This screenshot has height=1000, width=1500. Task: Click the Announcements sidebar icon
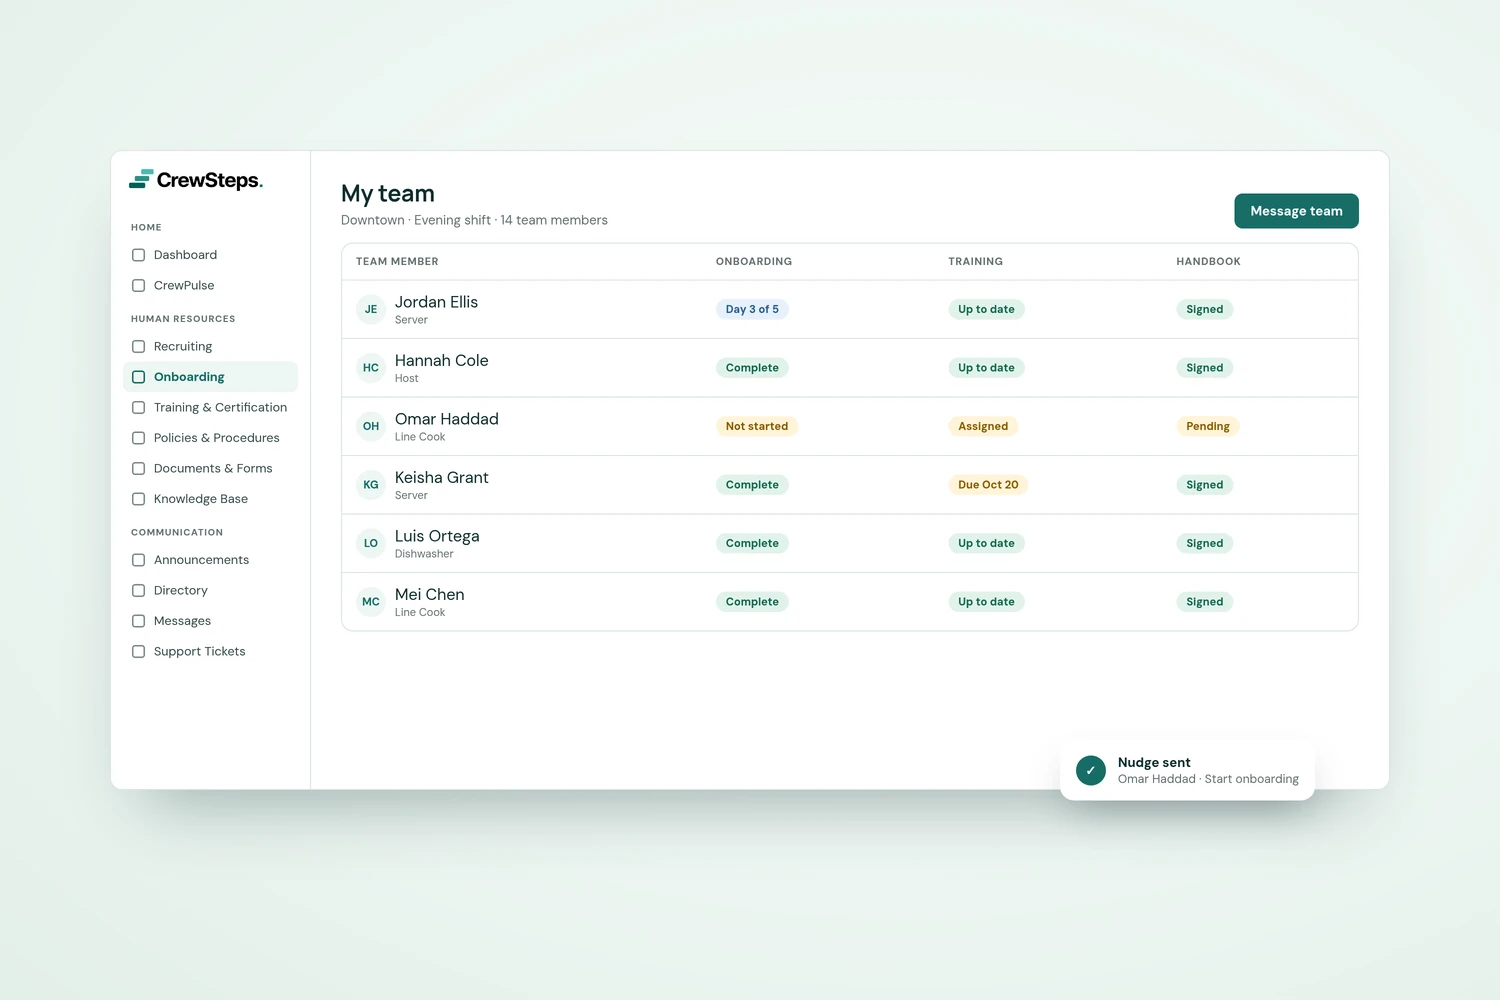coord(139,560)
